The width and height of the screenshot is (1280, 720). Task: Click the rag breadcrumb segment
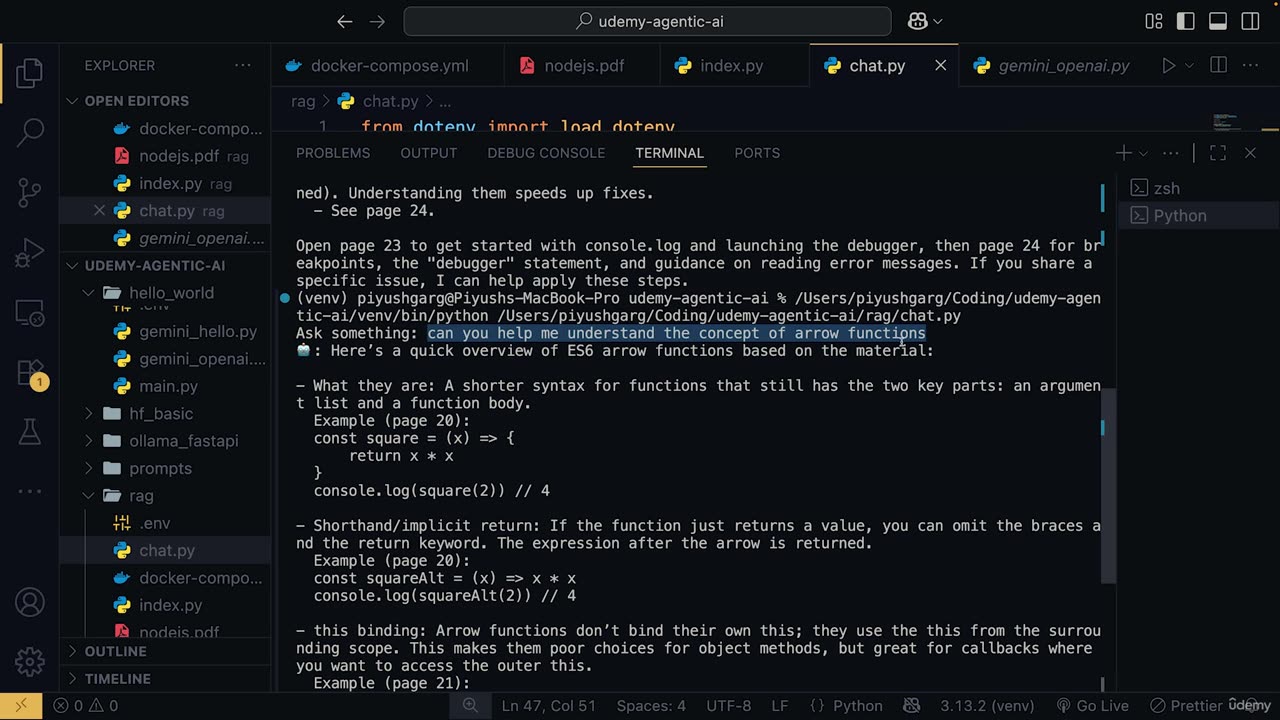click(x=303, y=101)
